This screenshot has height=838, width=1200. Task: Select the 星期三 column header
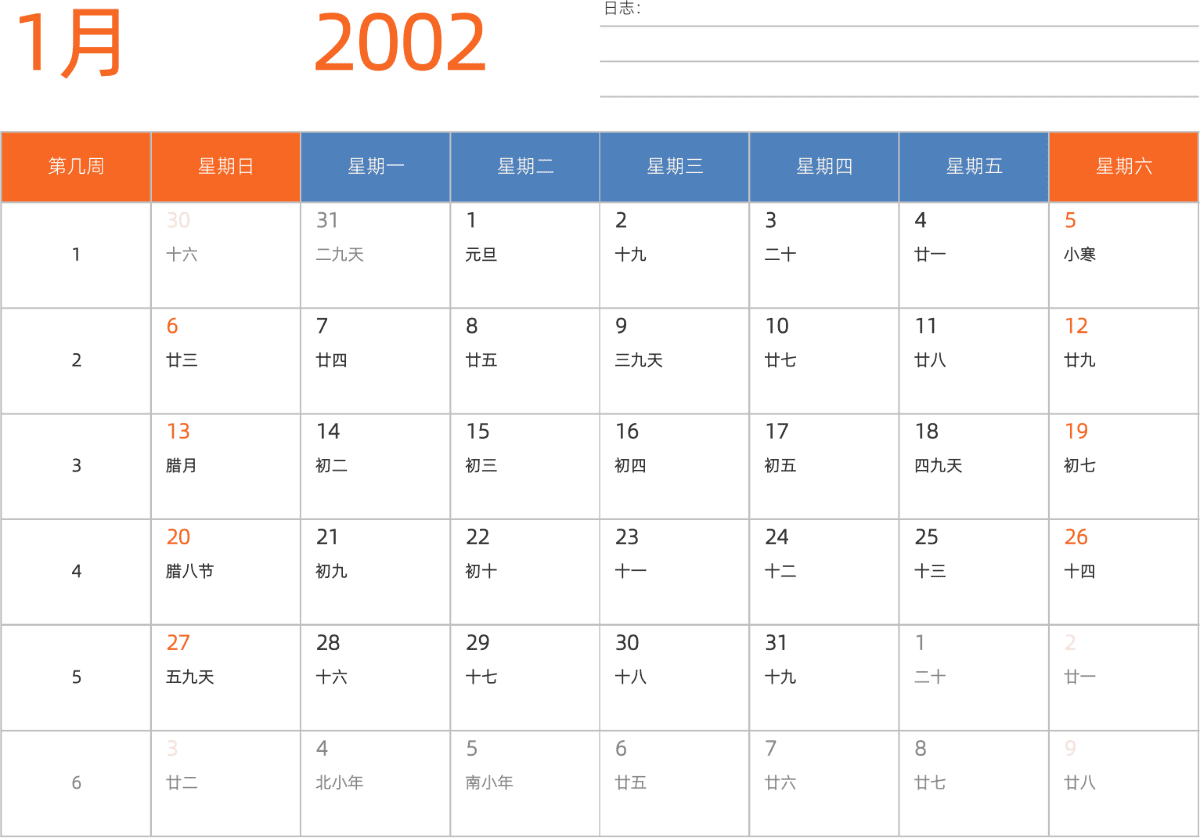tap(675, 167)
